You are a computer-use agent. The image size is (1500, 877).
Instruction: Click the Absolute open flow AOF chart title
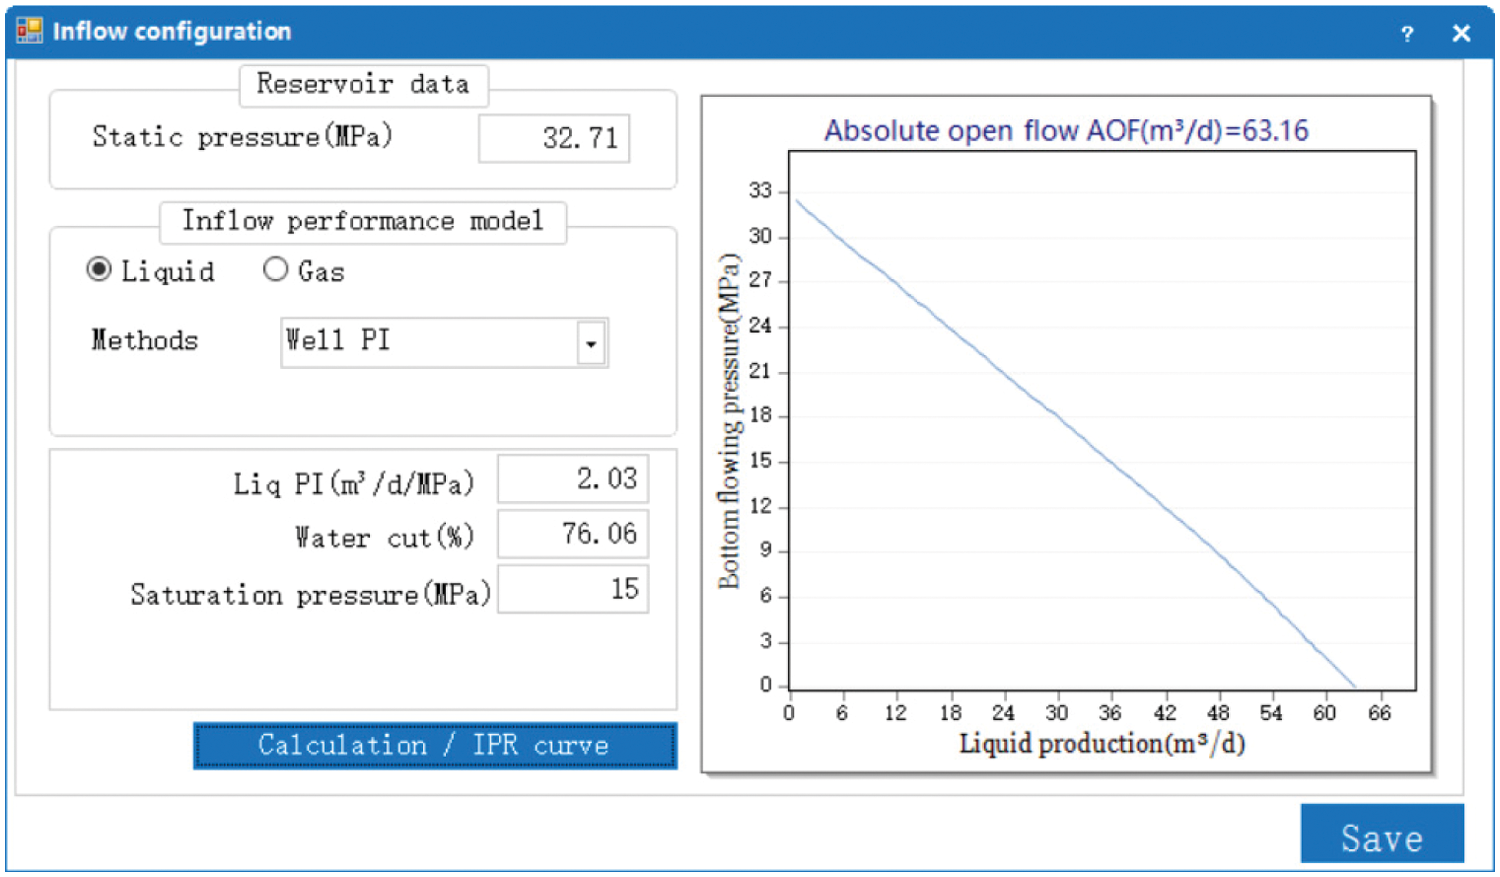tap(1066, 131)
